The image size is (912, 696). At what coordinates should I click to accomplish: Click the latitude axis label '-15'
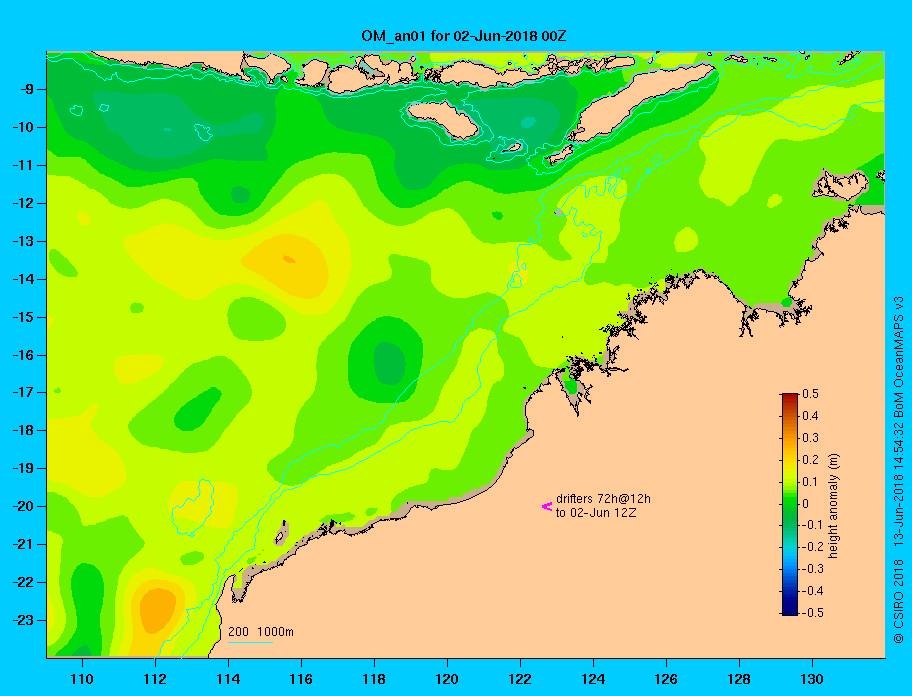point(22,317)
